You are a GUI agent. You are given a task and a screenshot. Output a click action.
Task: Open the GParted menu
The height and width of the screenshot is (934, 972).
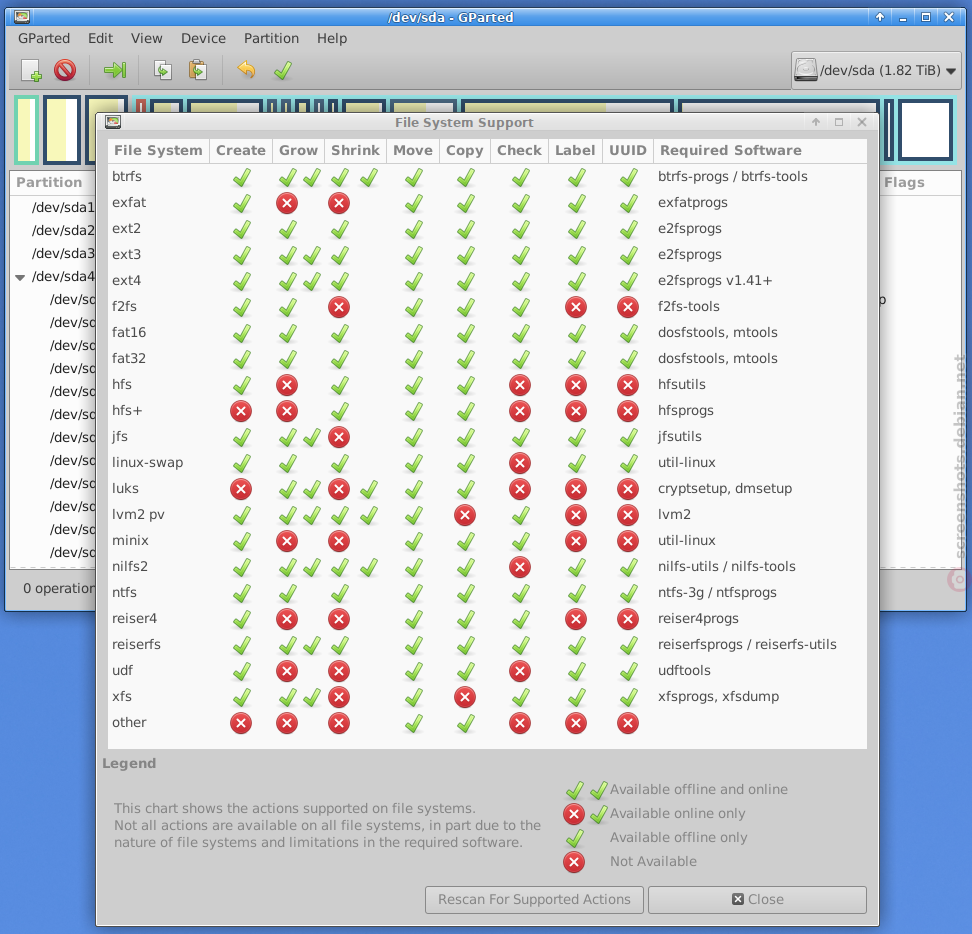[44, 38]
